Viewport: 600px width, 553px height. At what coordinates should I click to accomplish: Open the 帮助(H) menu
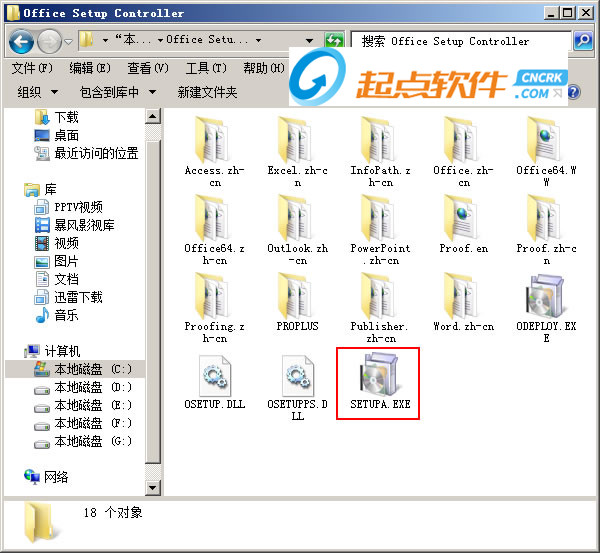tap(264, 69)
